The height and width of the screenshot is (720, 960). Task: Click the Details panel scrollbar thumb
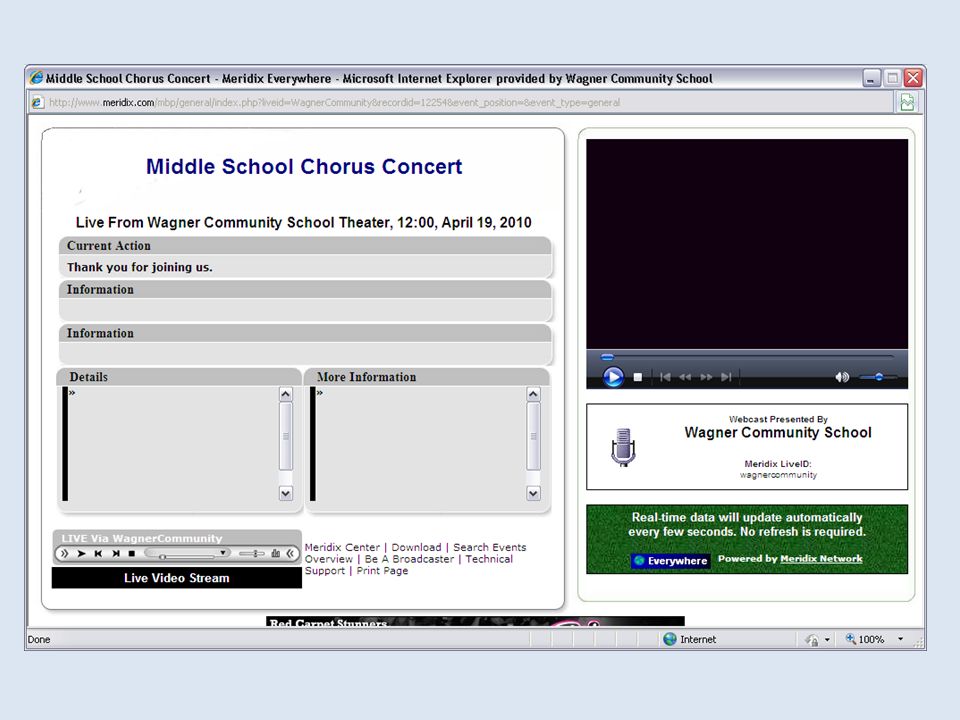[x=285, y=436]
